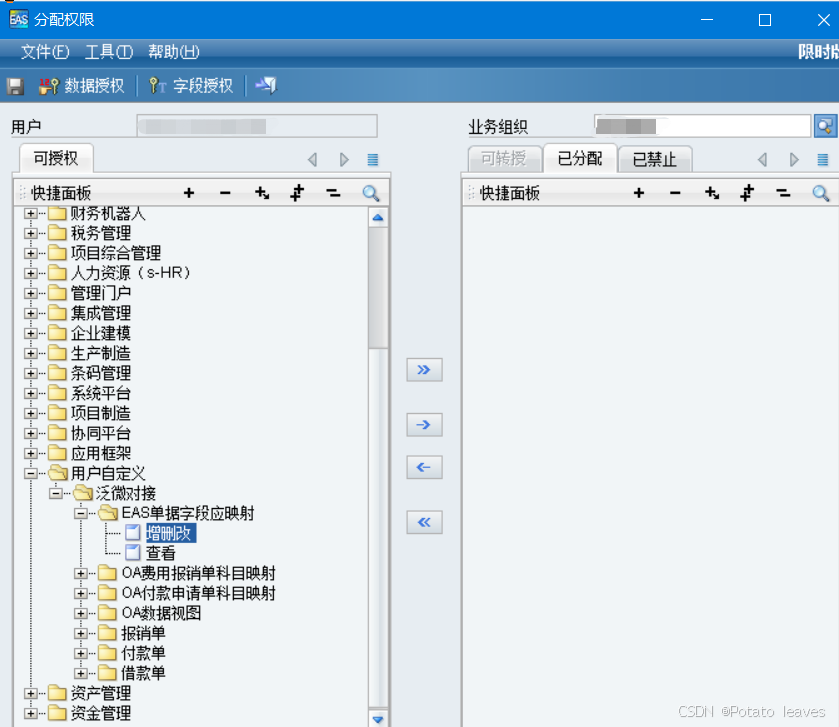Open 字段授权 field authorization
Image resolution: width=839 pixels, height=727 pixels.
tap(191, 86)
